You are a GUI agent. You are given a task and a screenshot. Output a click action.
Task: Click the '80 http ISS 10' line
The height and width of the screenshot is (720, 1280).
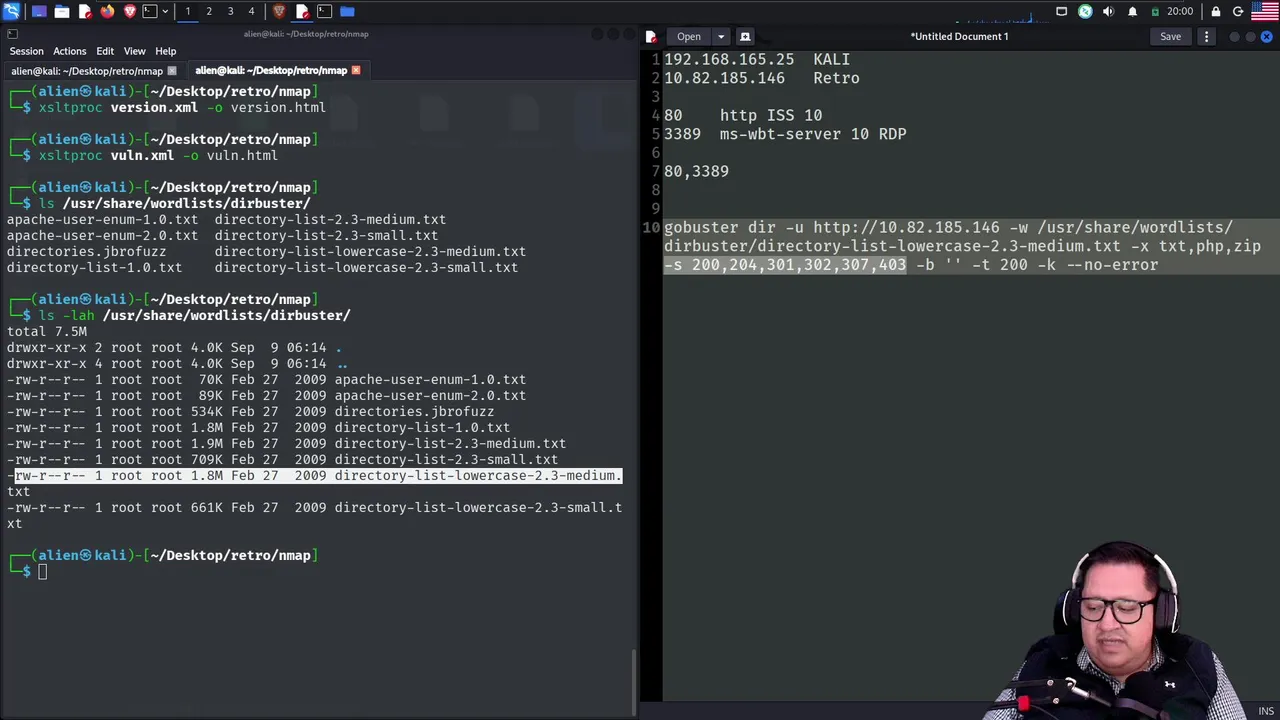[743, 115]
